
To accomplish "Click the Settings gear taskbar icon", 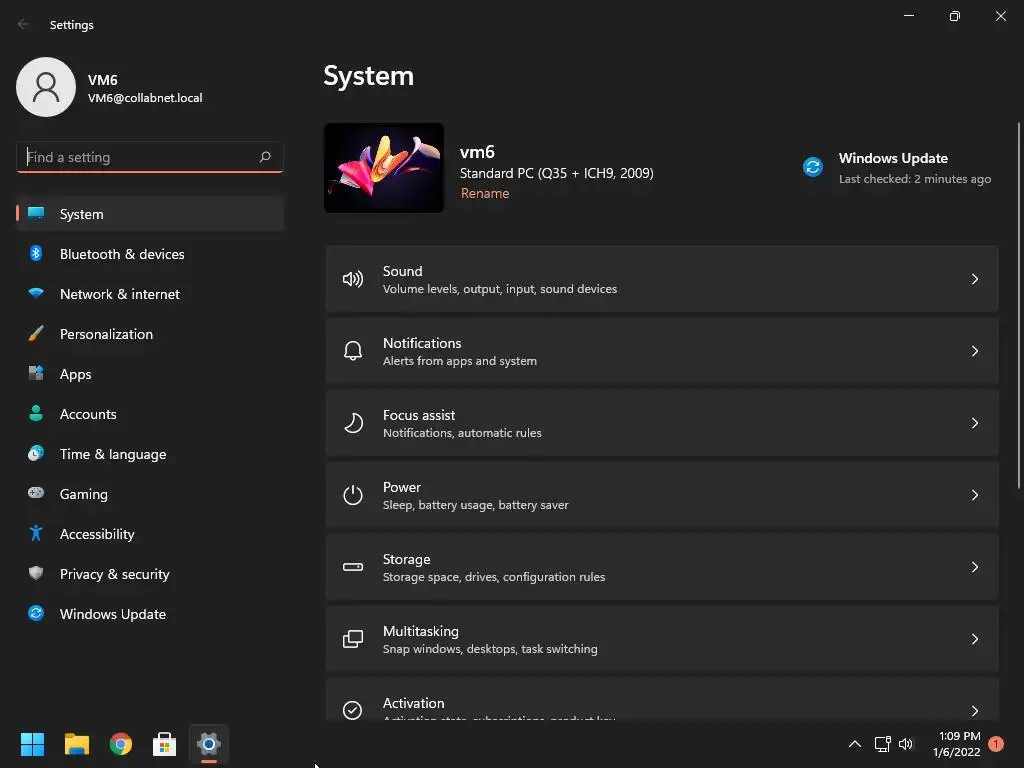I will [x=209, y=743].
